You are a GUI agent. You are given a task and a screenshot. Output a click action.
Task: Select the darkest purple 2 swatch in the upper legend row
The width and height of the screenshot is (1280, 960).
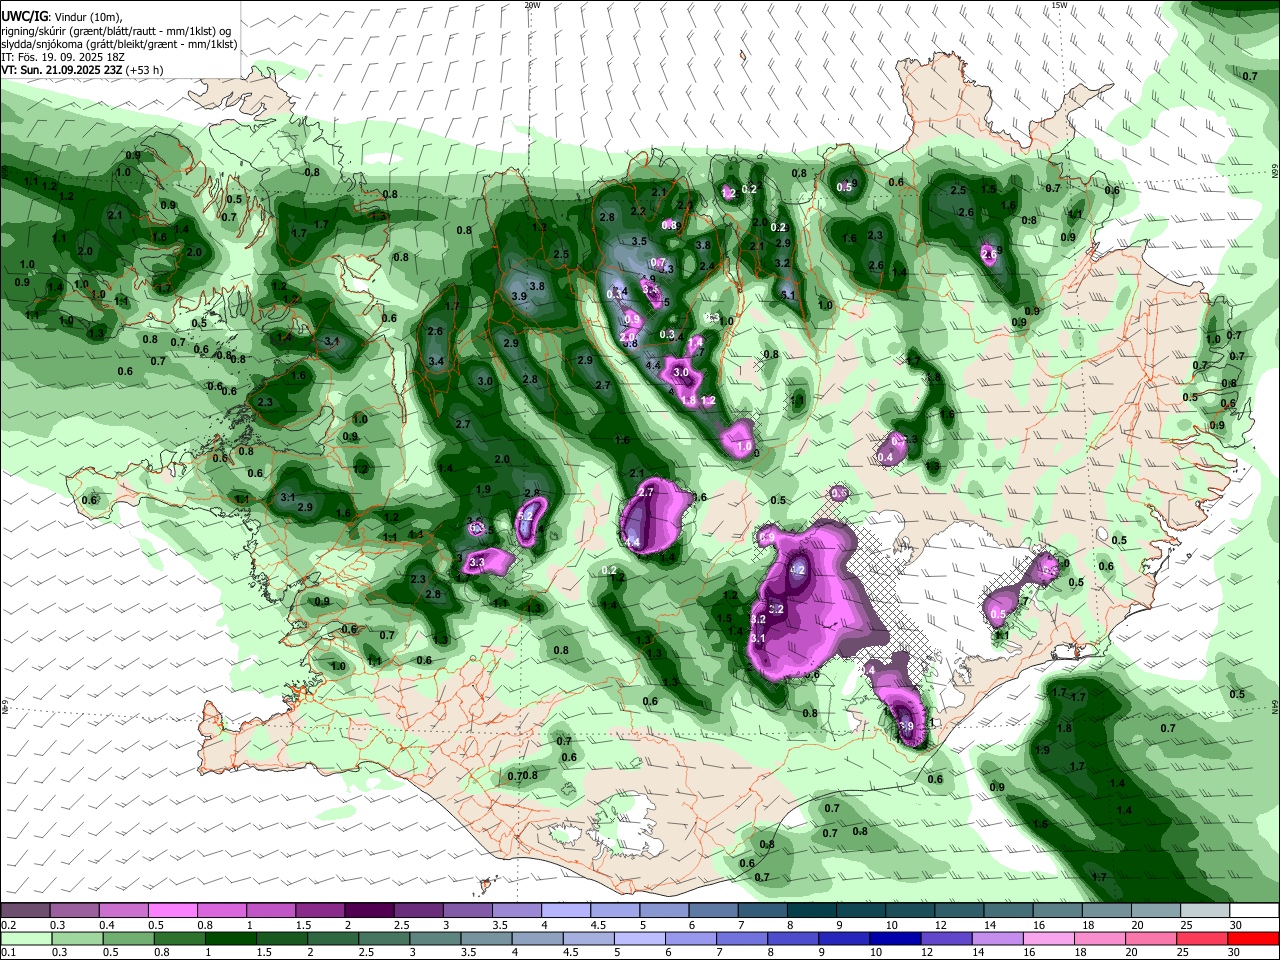[368, 911]
